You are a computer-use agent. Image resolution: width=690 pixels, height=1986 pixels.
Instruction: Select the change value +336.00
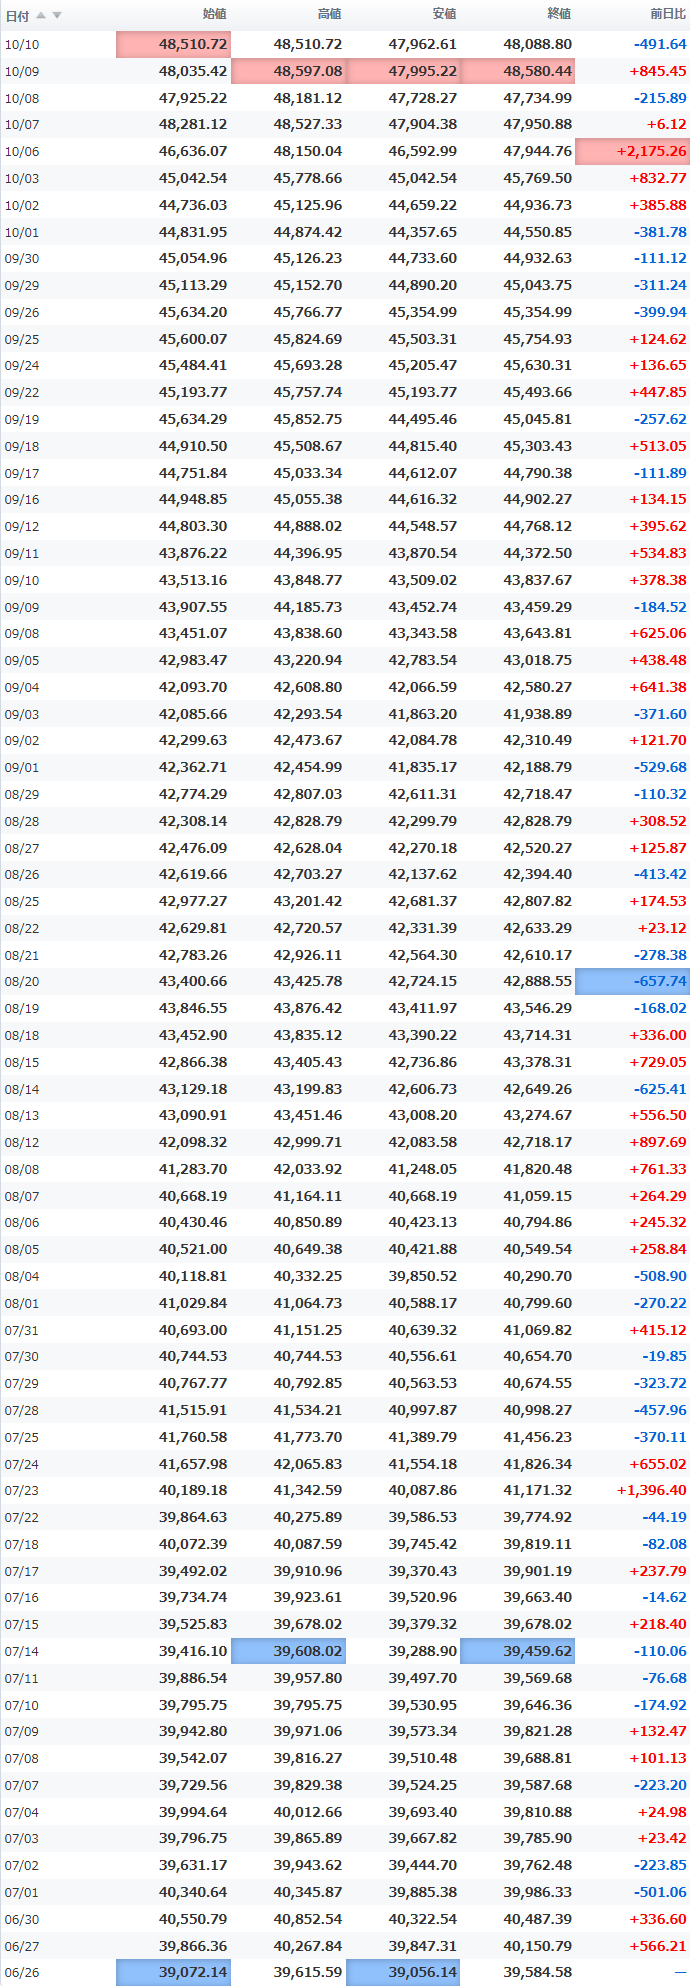[x=658, y=1035]
